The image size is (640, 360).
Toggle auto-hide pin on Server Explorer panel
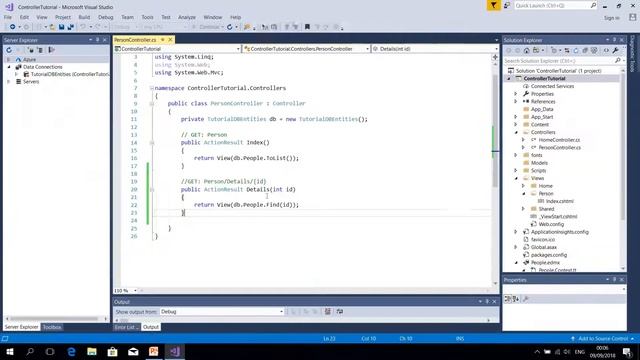[x=98, y=40]
